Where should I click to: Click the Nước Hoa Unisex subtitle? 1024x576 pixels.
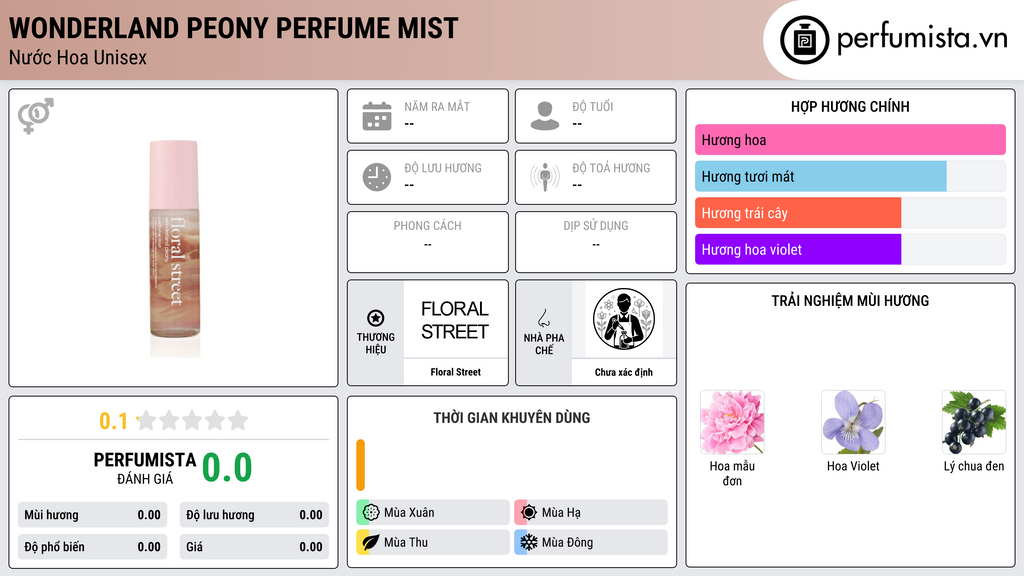78,57
